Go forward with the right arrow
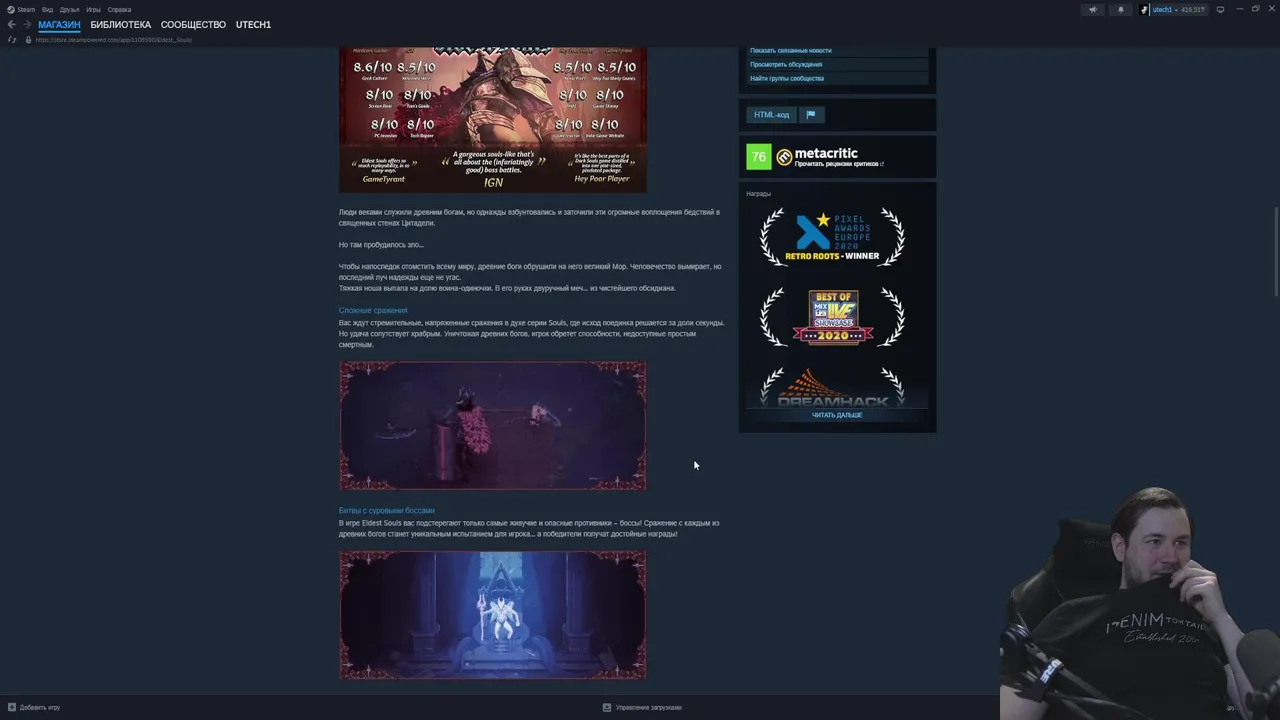 26,24
